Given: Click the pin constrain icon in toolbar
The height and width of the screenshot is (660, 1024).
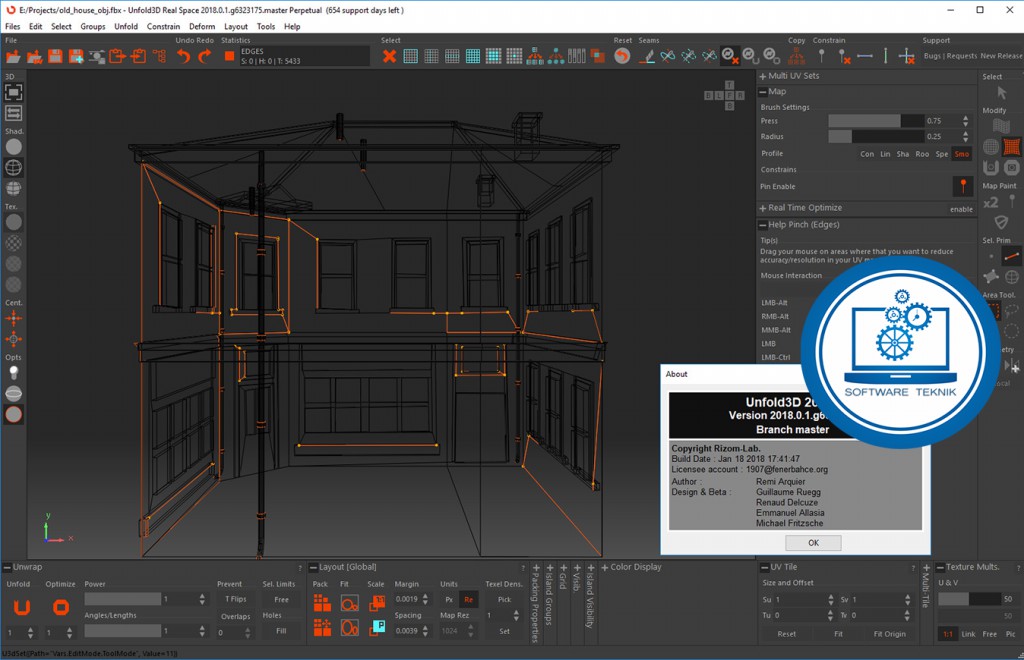Looking at the screenshot, I should click(822, 57).
